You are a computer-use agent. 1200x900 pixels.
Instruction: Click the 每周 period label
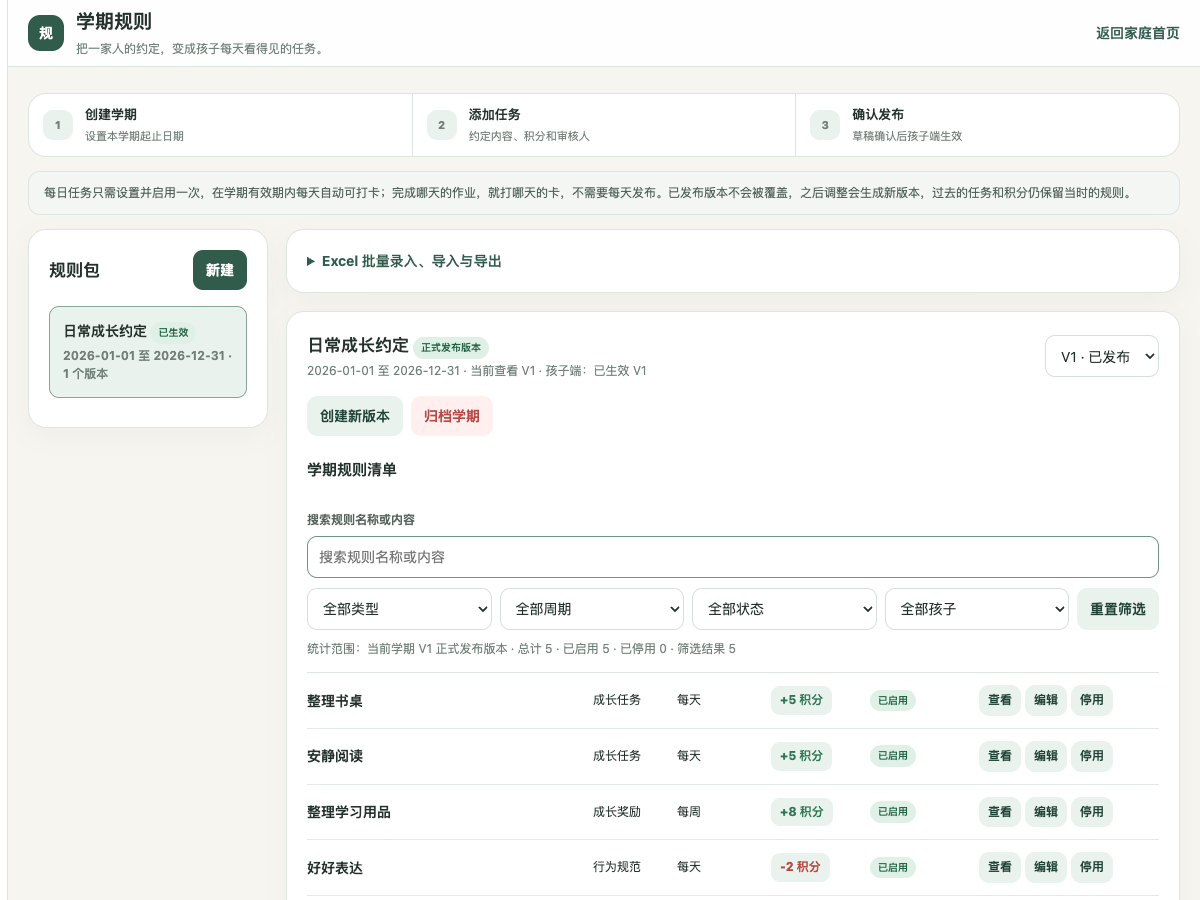(689, 812)
